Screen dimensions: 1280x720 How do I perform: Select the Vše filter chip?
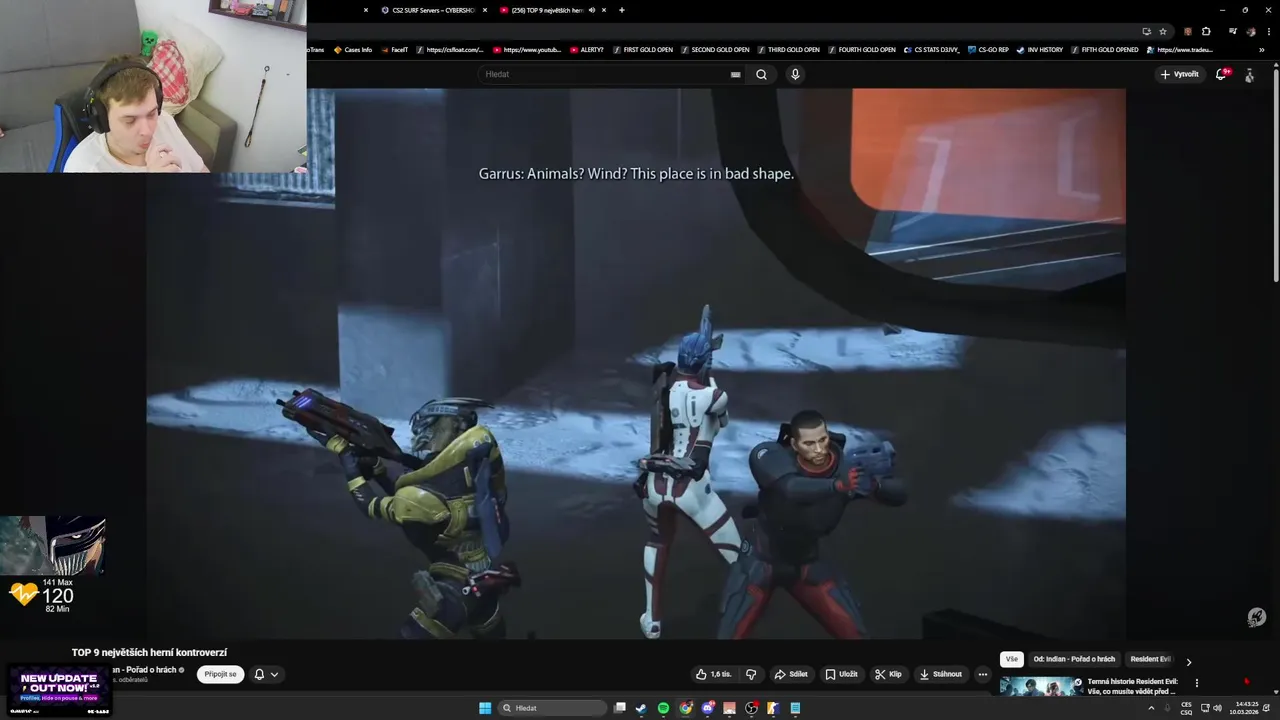(1012, 659)
